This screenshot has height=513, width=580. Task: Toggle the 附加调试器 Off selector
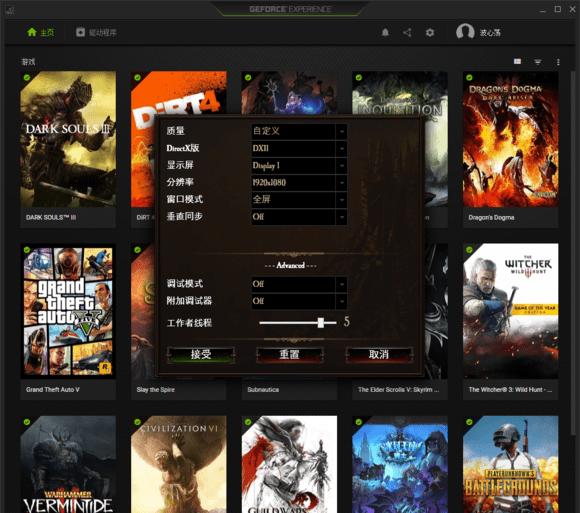[x=299, y=301]
